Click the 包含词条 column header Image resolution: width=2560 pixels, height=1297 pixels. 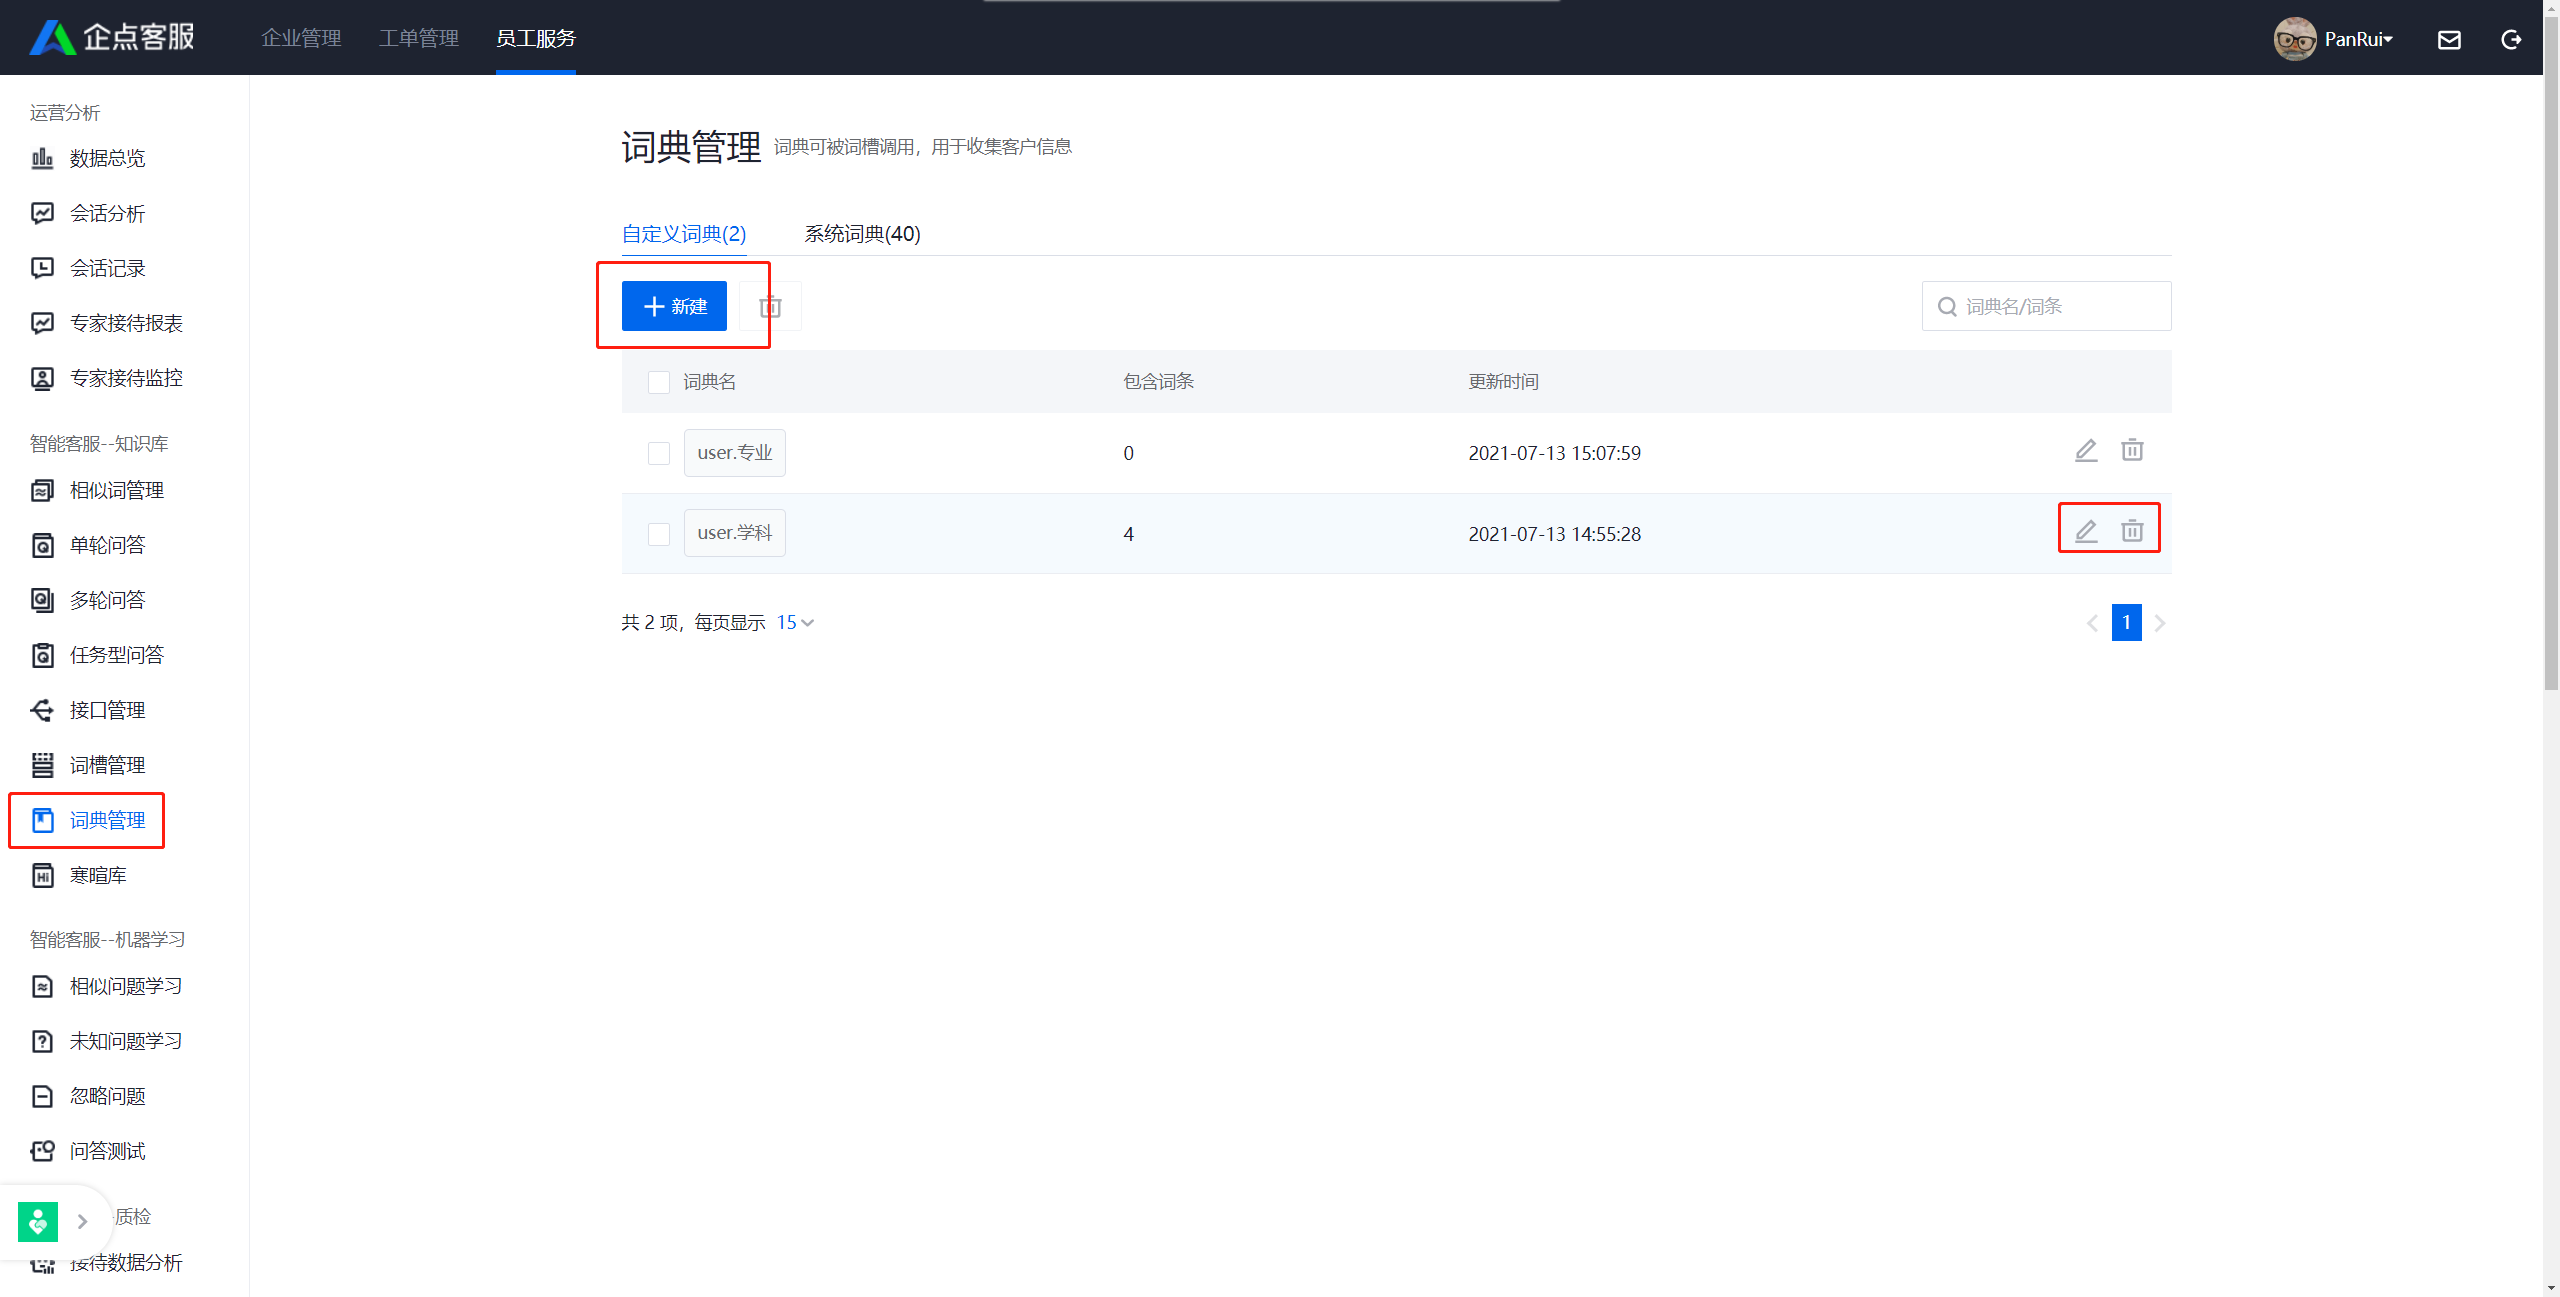(1158, 381)
